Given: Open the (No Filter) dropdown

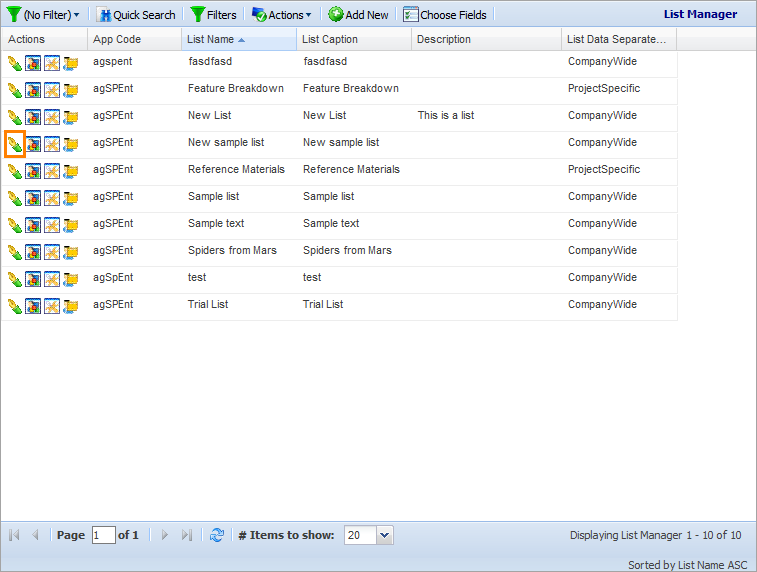Looking at the screenshot, I should (x=43, y=15).
